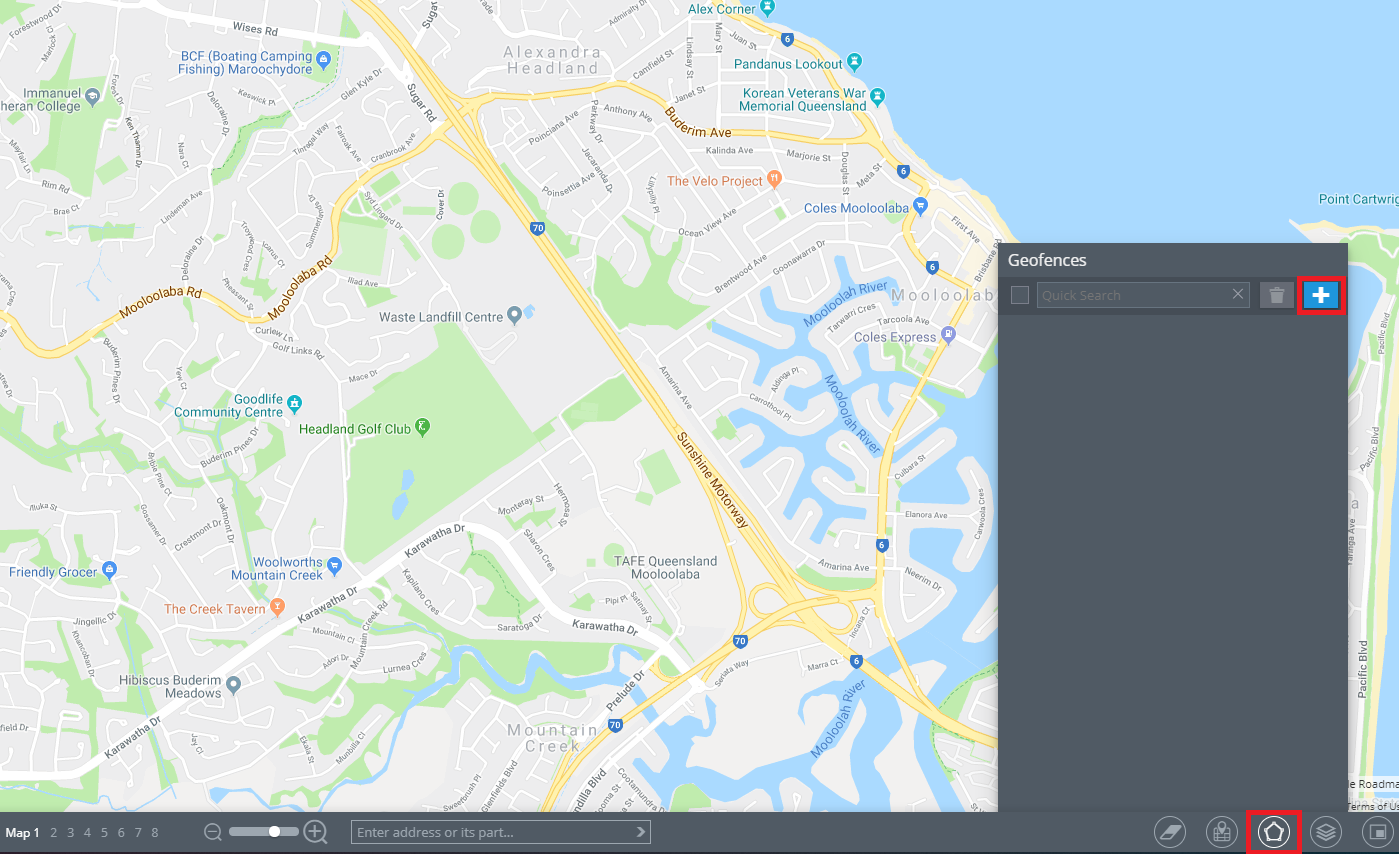Screen dimensions: 1399x854
Task: Switch to map tab 7
Action: click(138, 832)
